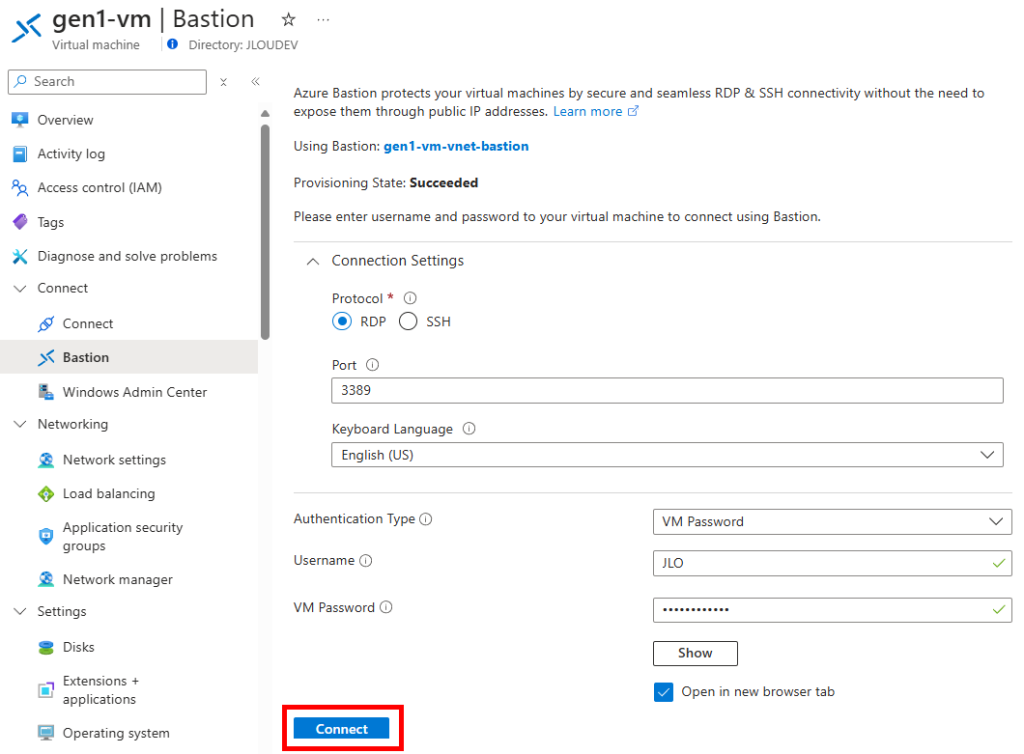Click the Operating system icon
The width and height of the screenshot is (1024, 754).
pos(46,733)
